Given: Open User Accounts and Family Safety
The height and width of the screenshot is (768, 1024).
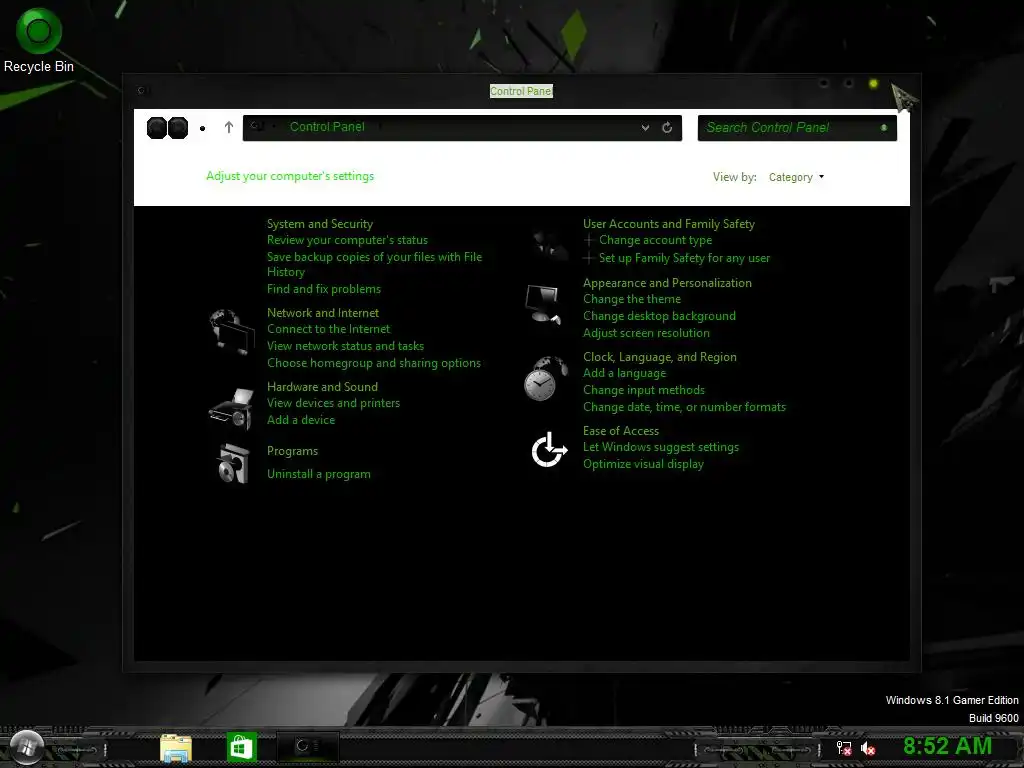Looking at the screenshot, I should (x=669, y=224).
